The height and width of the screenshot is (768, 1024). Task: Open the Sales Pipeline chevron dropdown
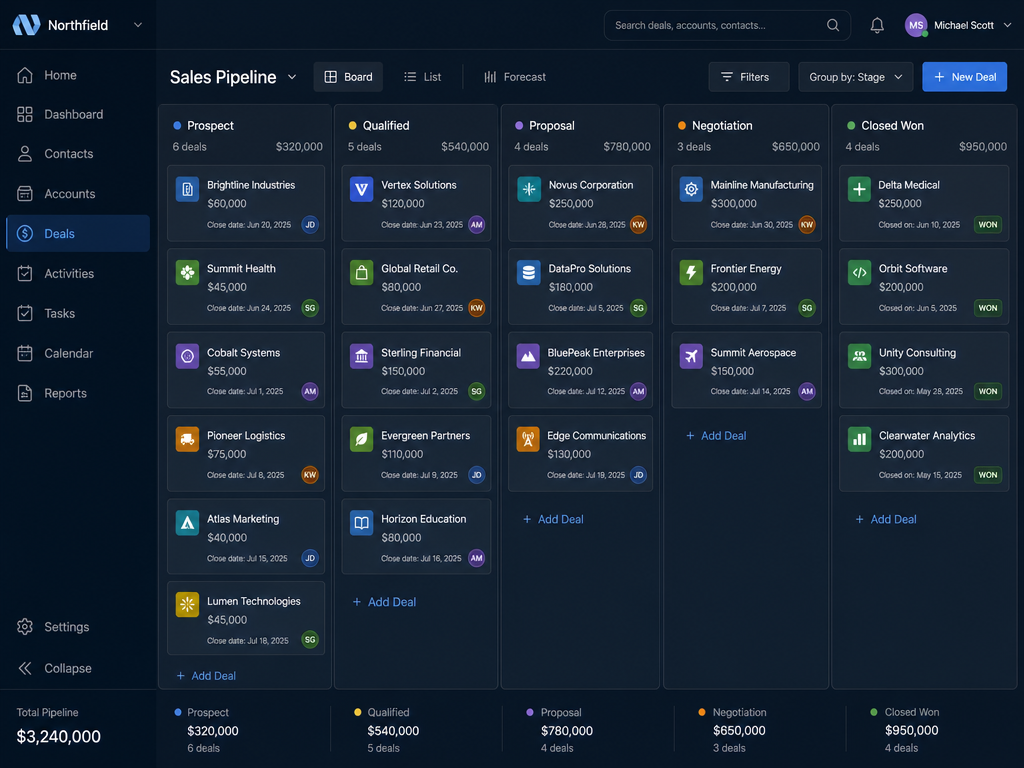point(292,77)
